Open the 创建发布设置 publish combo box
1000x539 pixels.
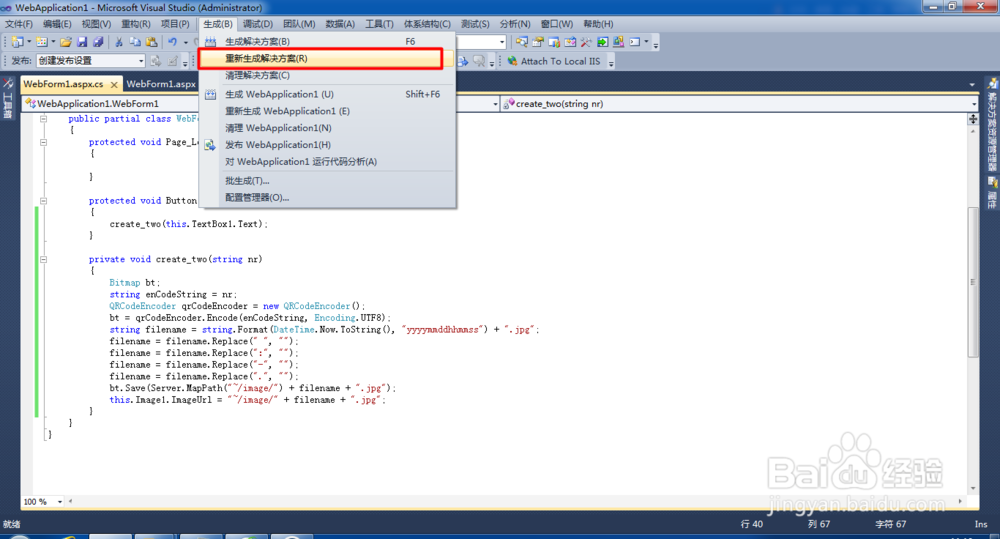pos(90,61)
